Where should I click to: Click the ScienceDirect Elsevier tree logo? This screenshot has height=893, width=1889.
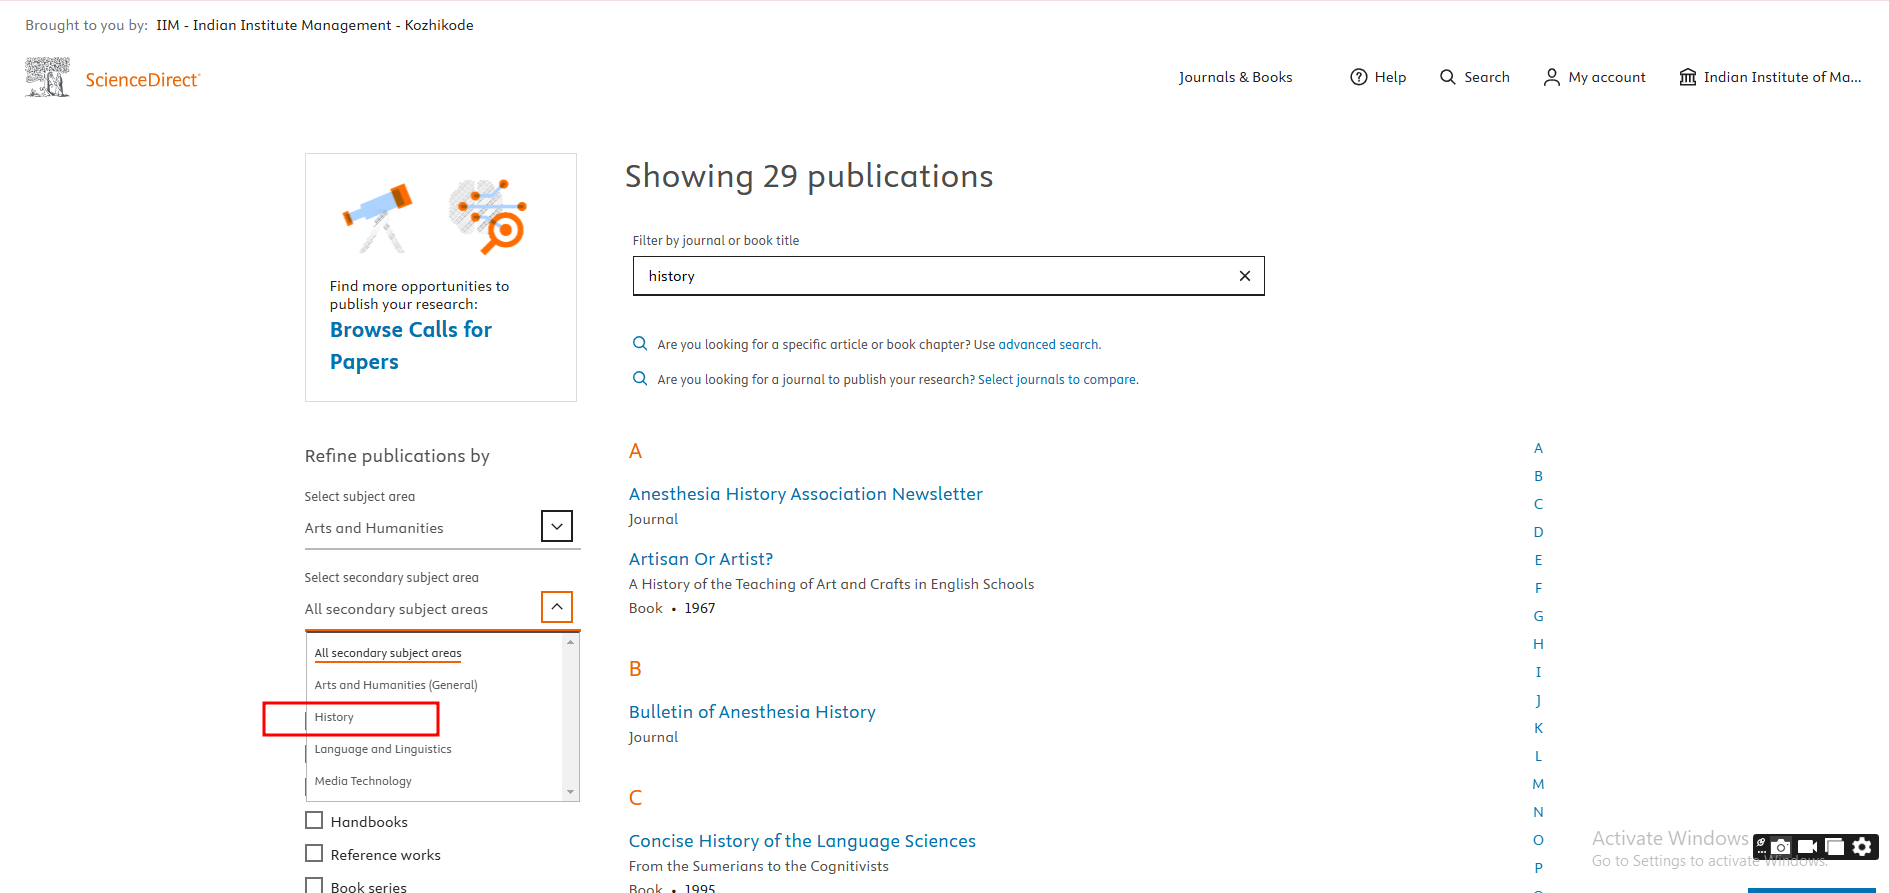(x=47, y=78)
